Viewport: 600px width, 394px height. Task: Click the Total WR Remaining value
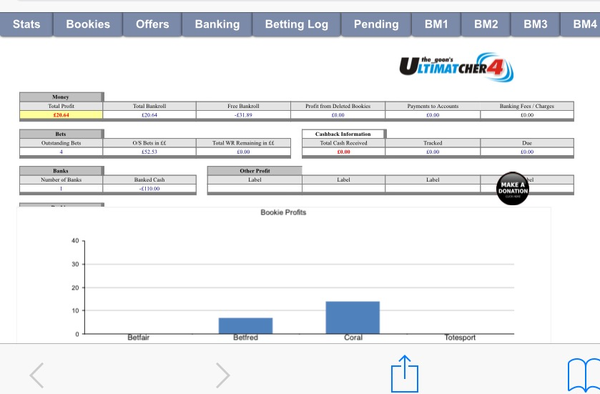pyautogui.click(x=243, y=152)
